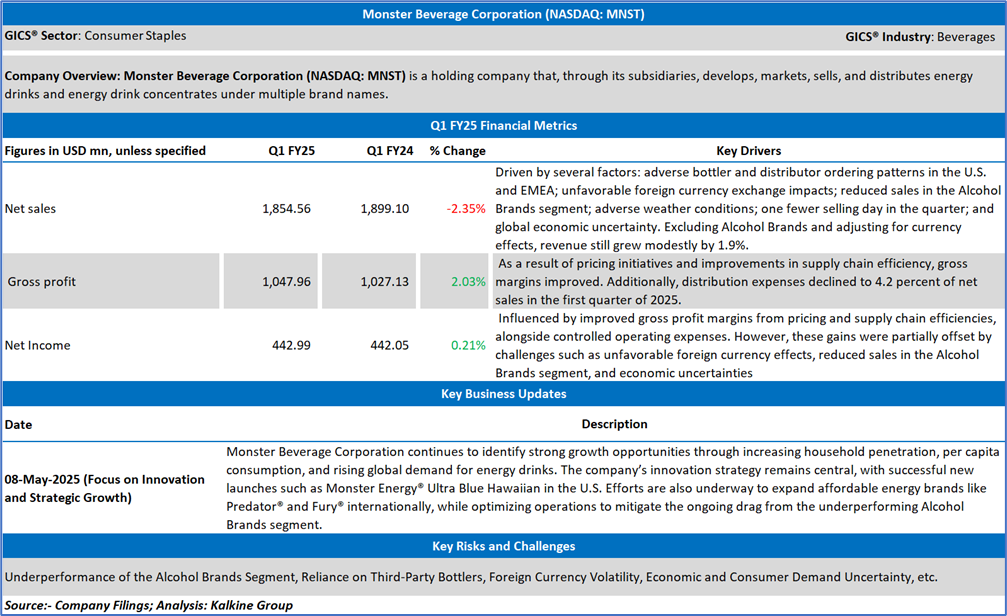Click the Gross profit key drivers description
This screenshot has width=1007, height=616.
[x=737, y=282]
